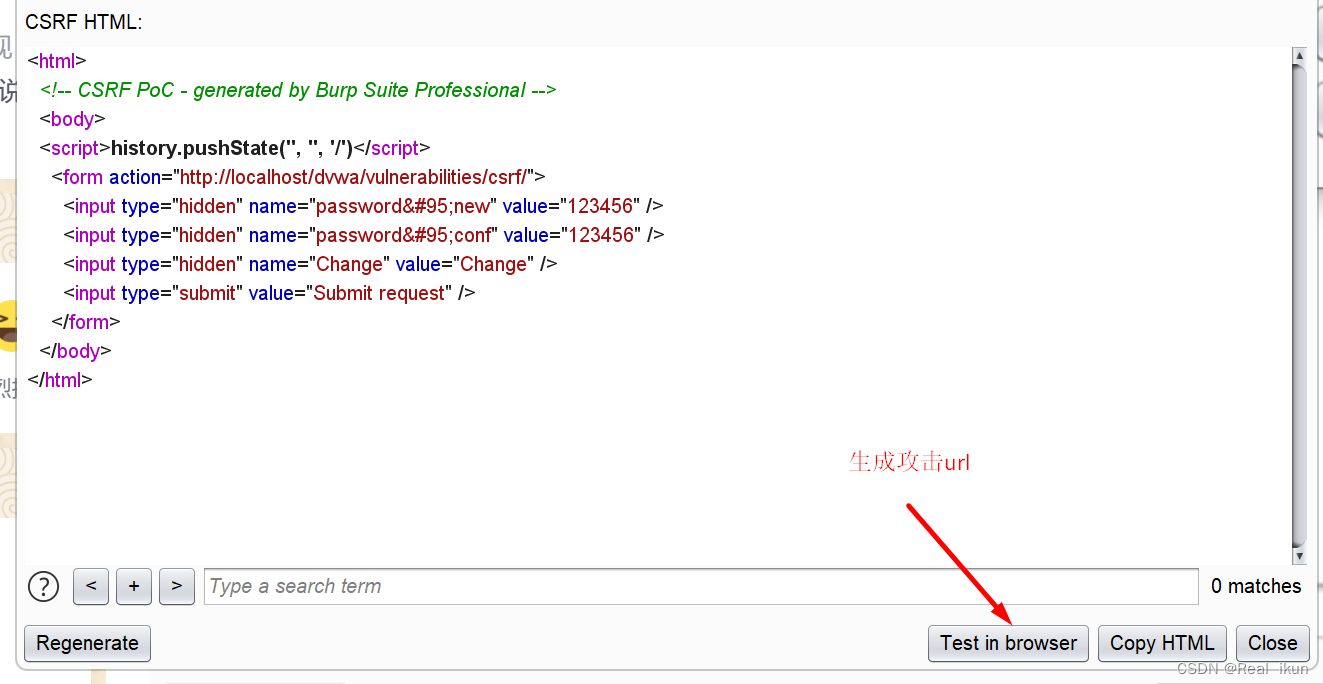The image size is (1323, 684).
Task: Regenerate the CSRF HTML
Action: pyautogui.click(x=87, y=643)
